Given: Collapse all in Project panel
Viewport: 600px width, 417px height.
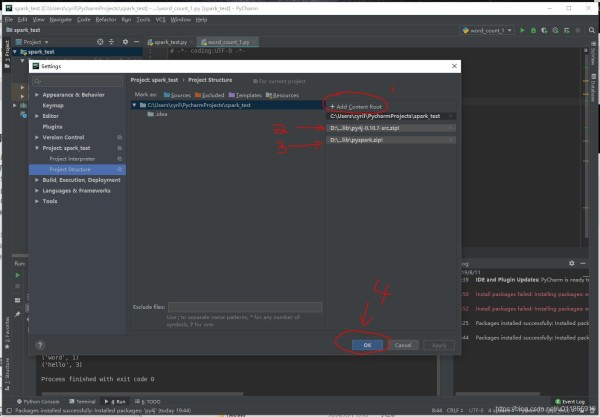Looking at the screenshot, I should click(111, 42).
